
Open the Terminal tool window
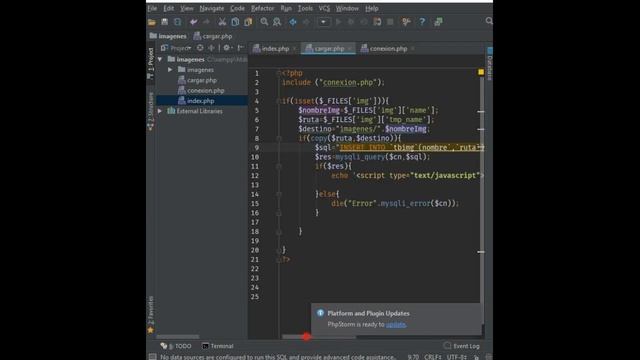218,346
